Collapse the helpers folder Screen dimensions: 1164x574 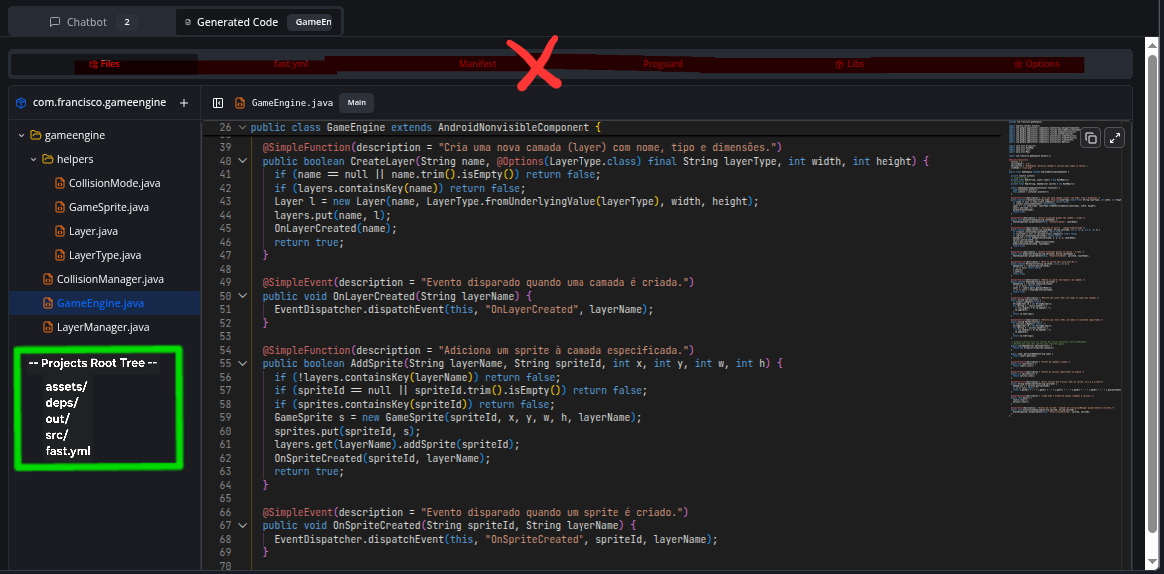(33, 159)
